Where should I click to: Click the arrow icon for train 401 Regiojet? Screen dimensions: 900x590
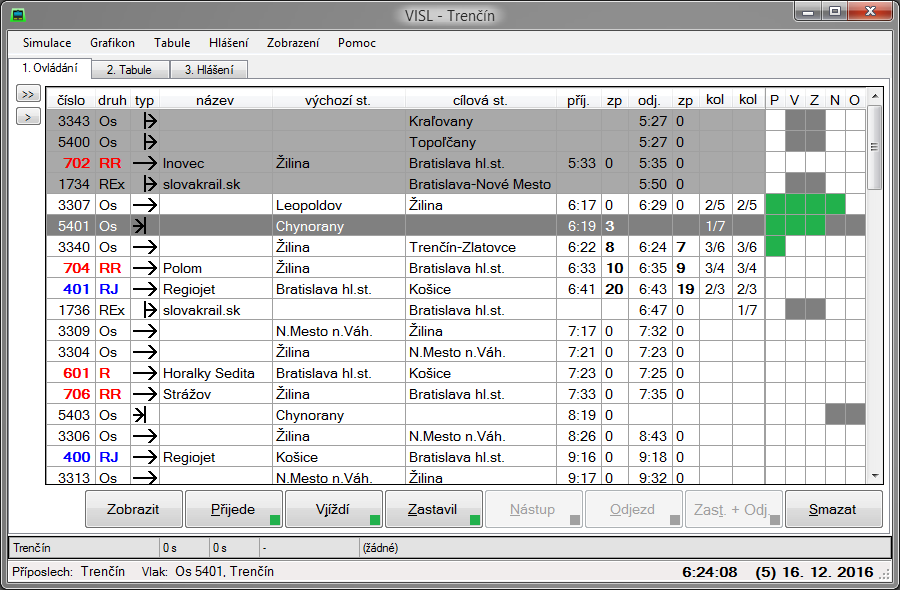[146, 289]
